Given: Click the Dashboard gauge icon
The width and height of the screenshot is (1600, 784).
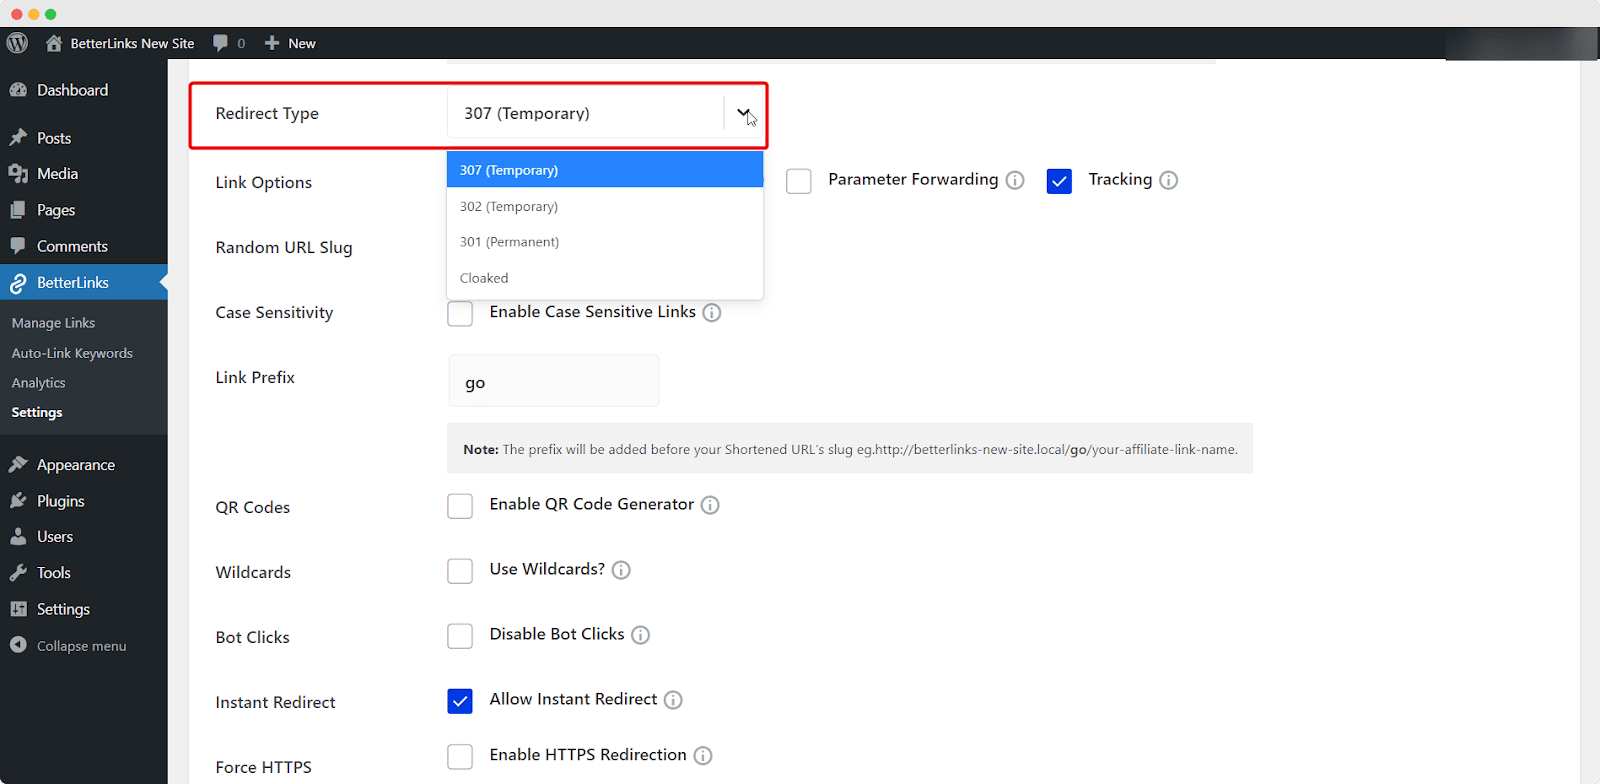Looking at the screenshot, I should 18,90.
